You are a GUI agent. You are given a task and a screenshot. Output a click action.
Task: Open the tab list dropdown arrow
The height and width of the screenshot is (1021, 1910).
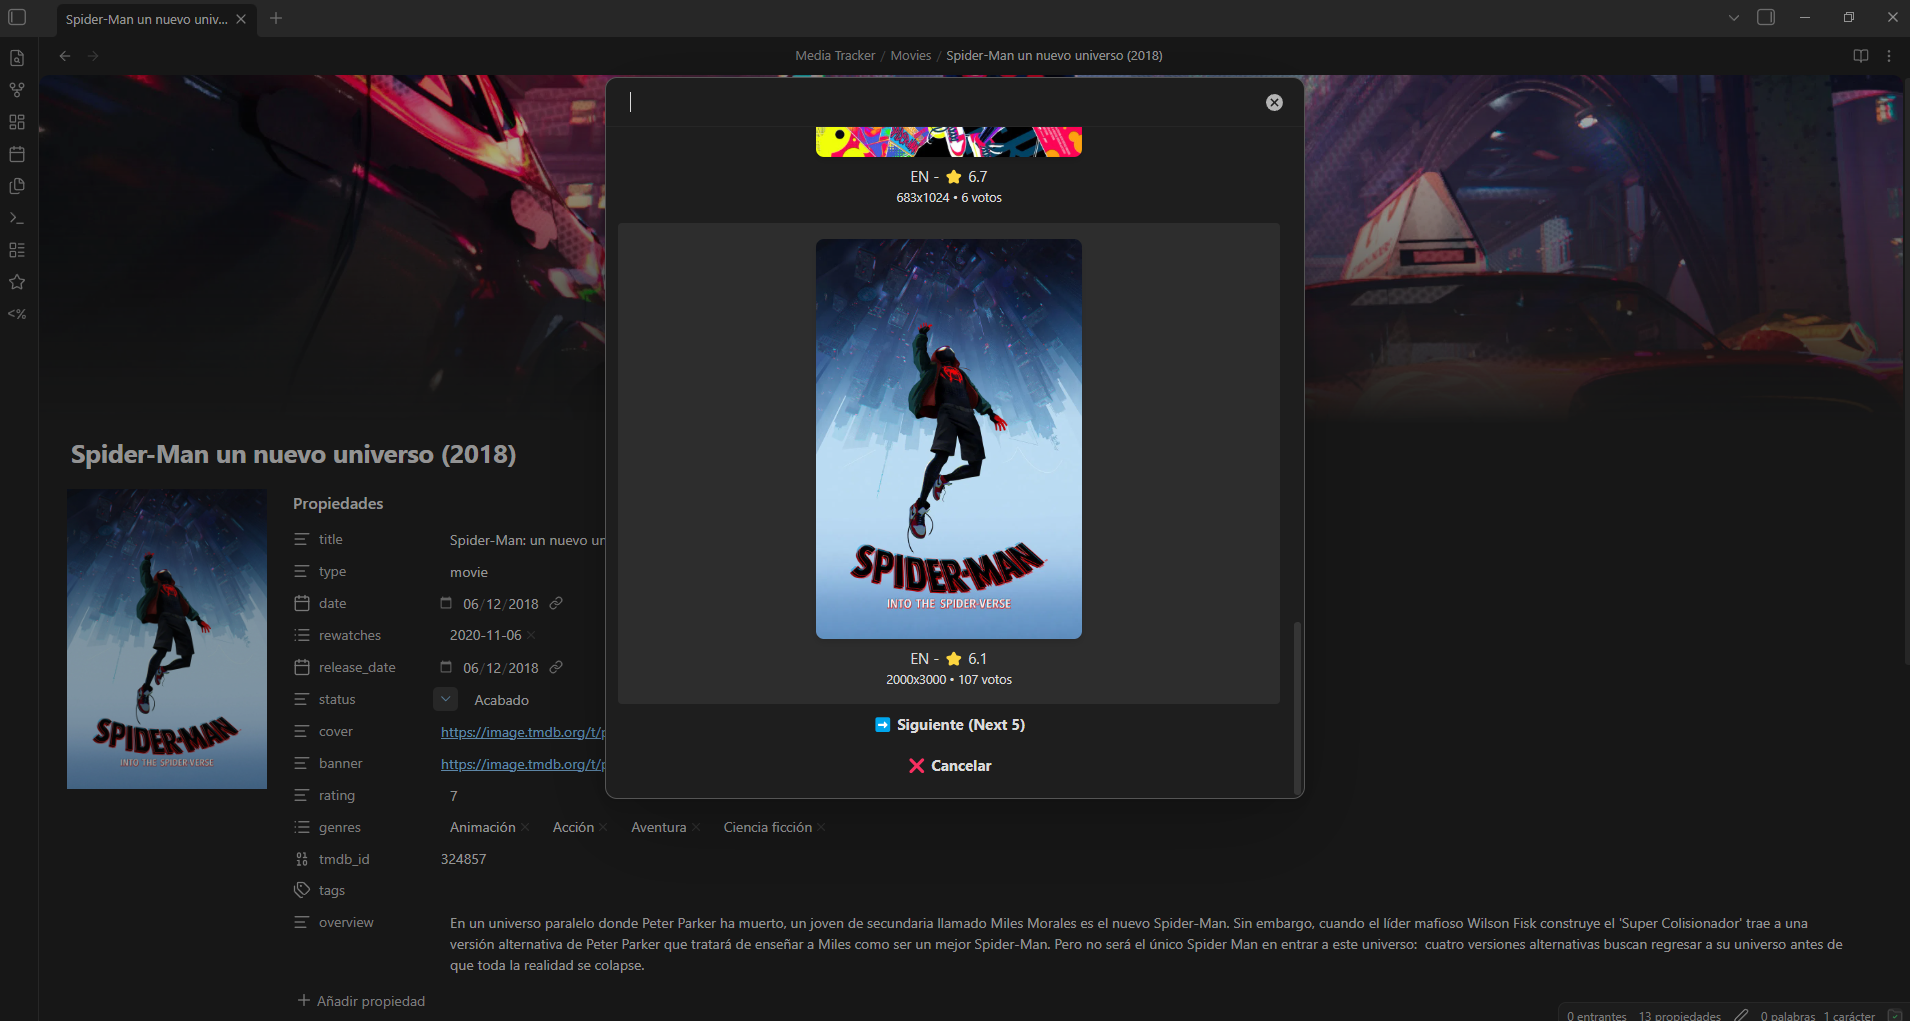click(1731, 17)
